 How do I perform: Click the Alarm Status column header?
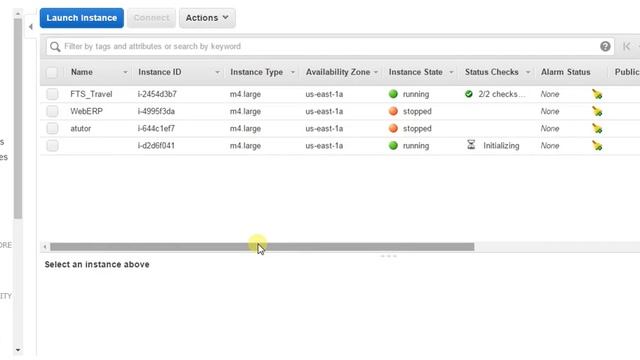click(x=566, y=72)
